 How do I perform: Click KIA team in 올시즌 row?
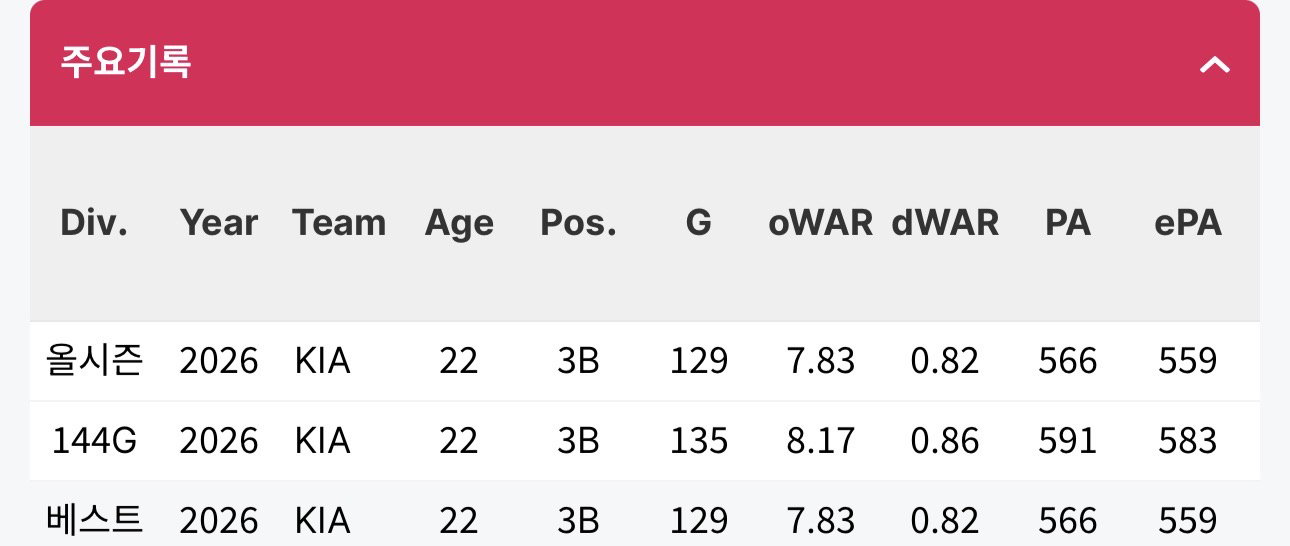(322, 360)
